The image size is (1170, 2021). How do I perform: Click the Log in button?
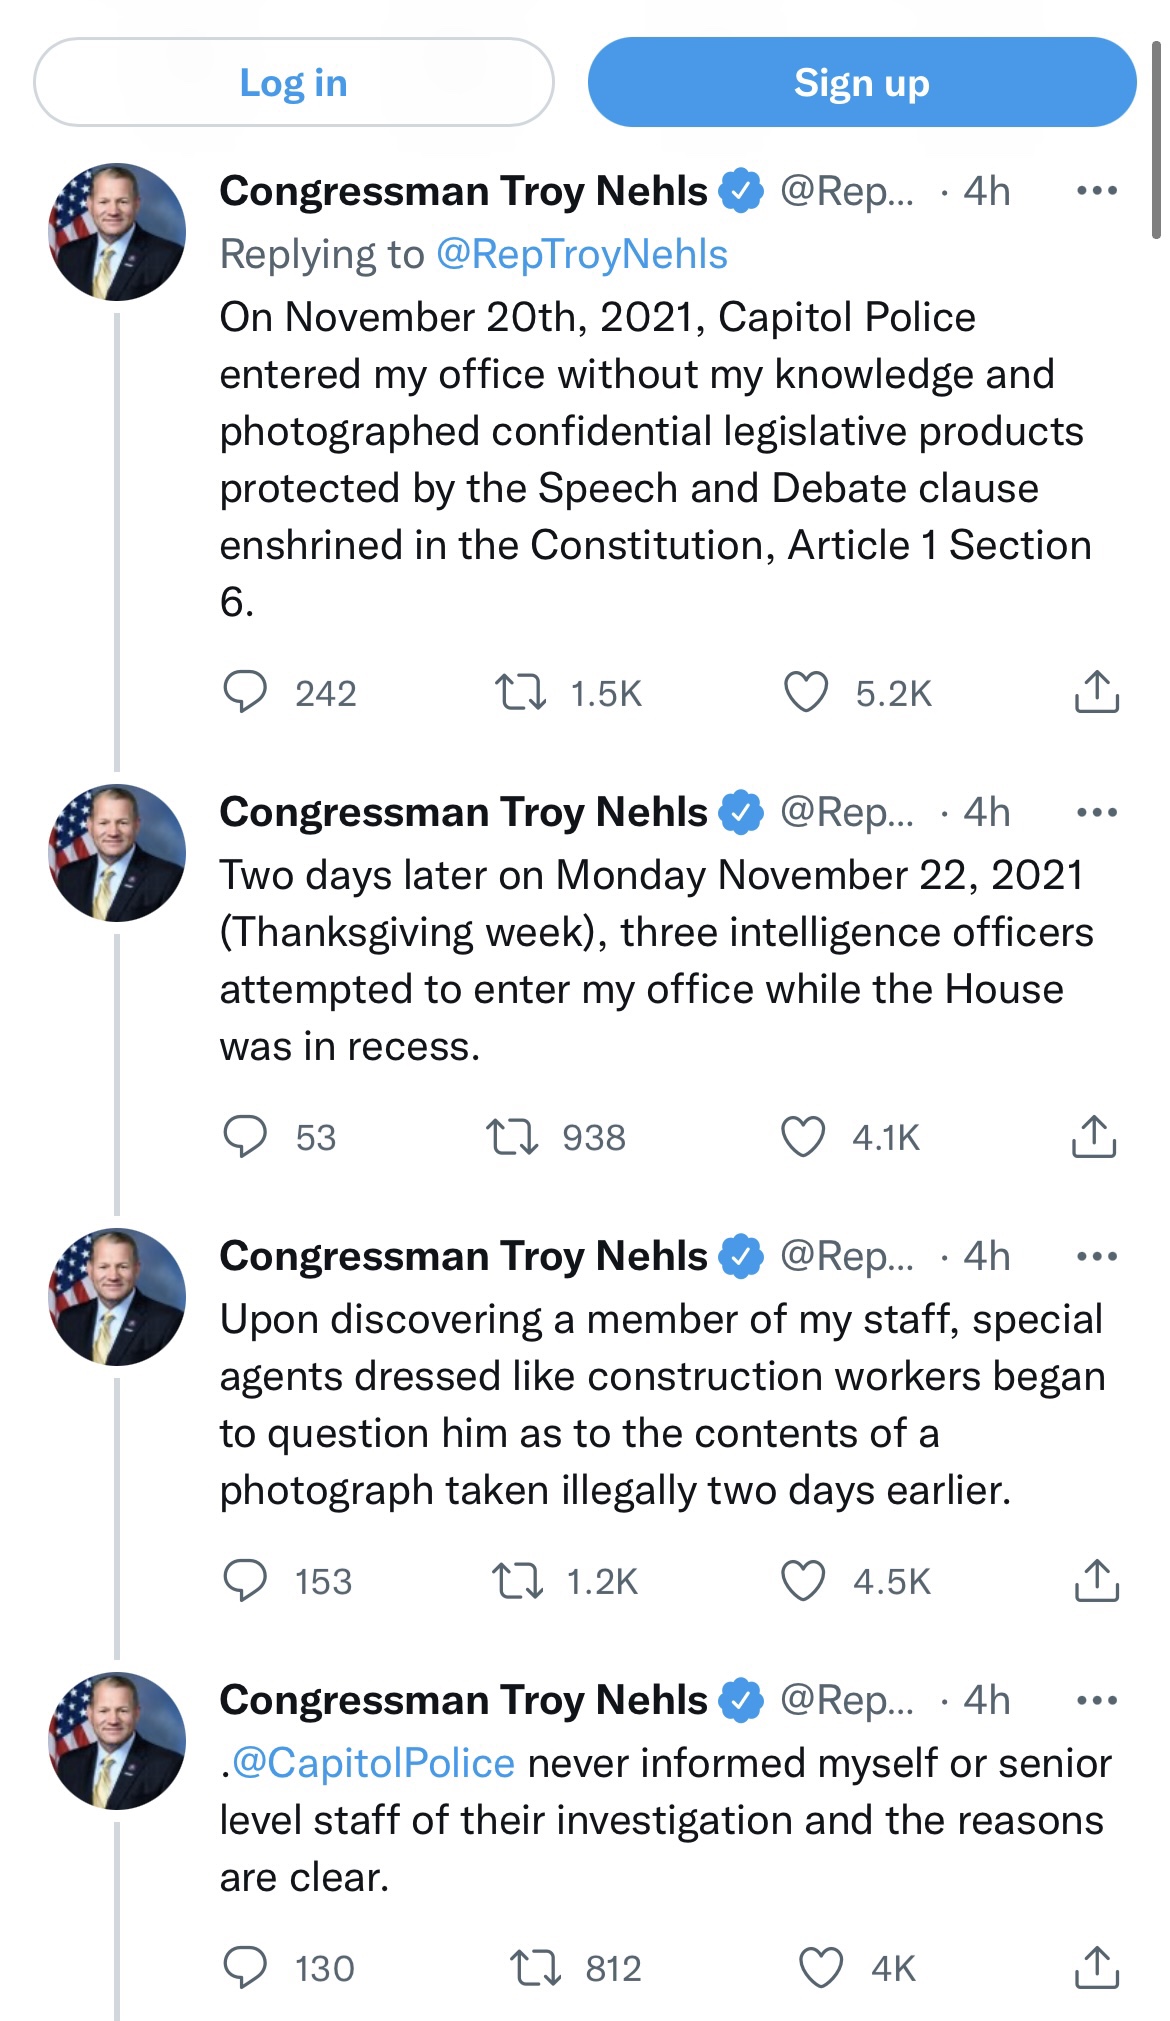point(293,83)
